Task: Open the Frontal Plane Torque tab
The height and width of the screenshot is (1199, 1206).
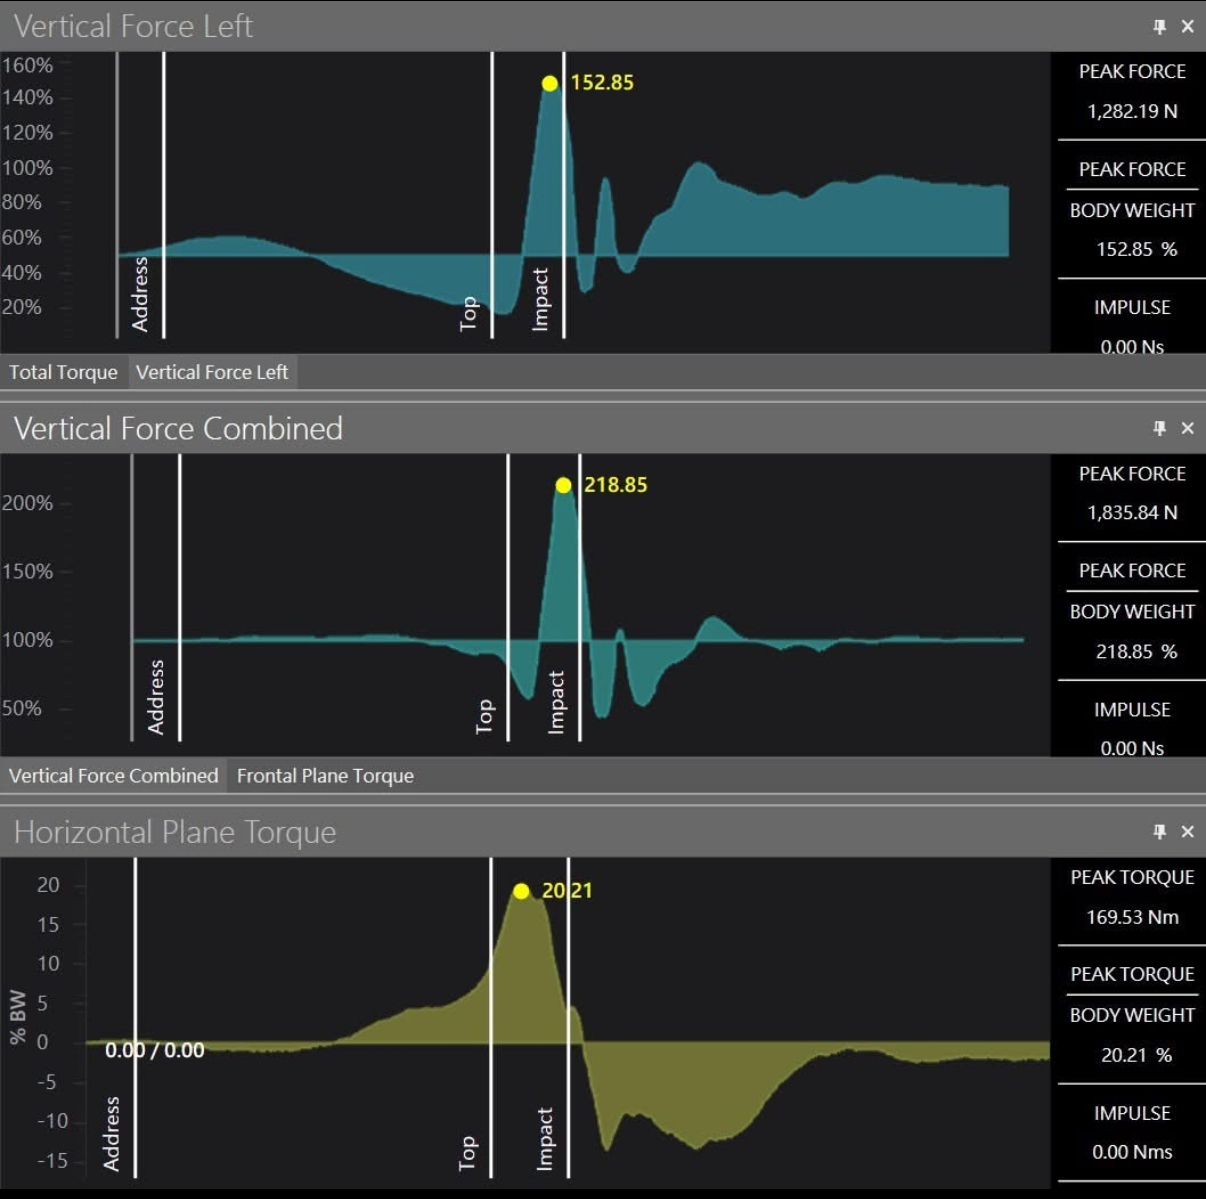Action: (325, 776)
